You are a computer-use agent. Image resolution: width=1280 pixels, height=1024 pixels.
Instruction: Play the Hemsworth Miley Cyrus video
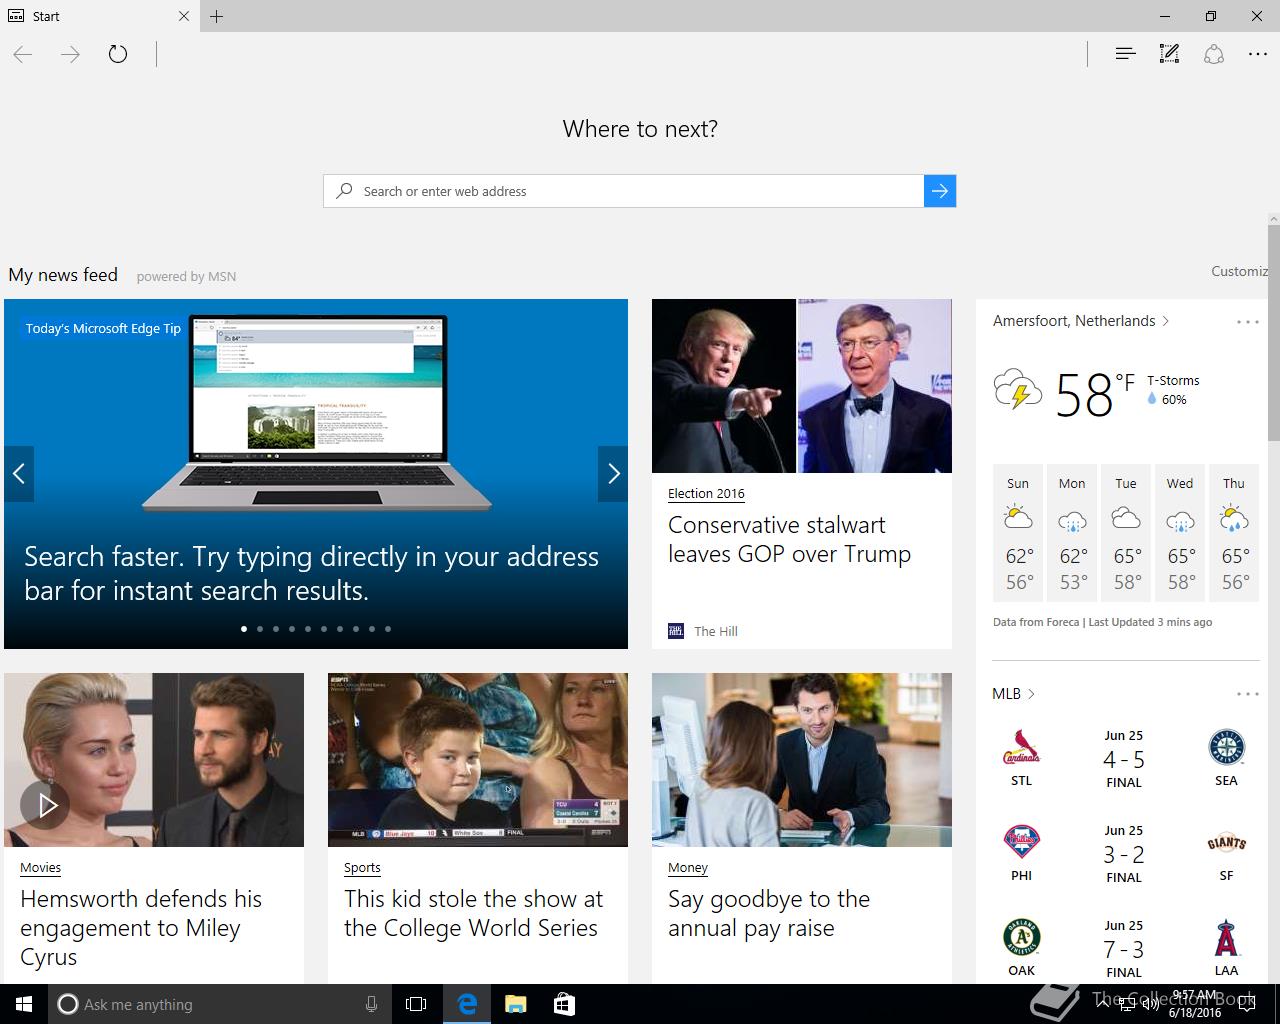[45, 804]
